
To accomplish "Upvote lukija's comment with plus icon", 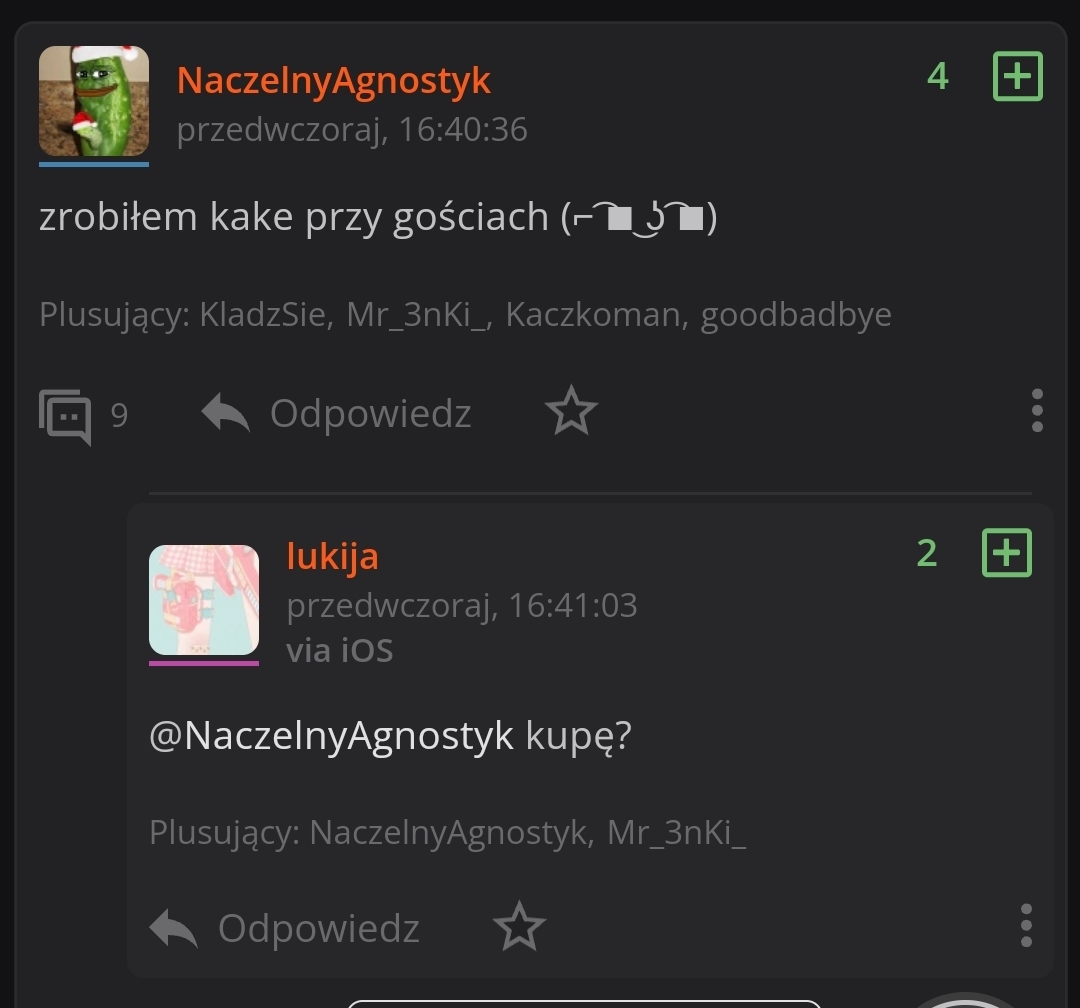I will pos(1006,553).
